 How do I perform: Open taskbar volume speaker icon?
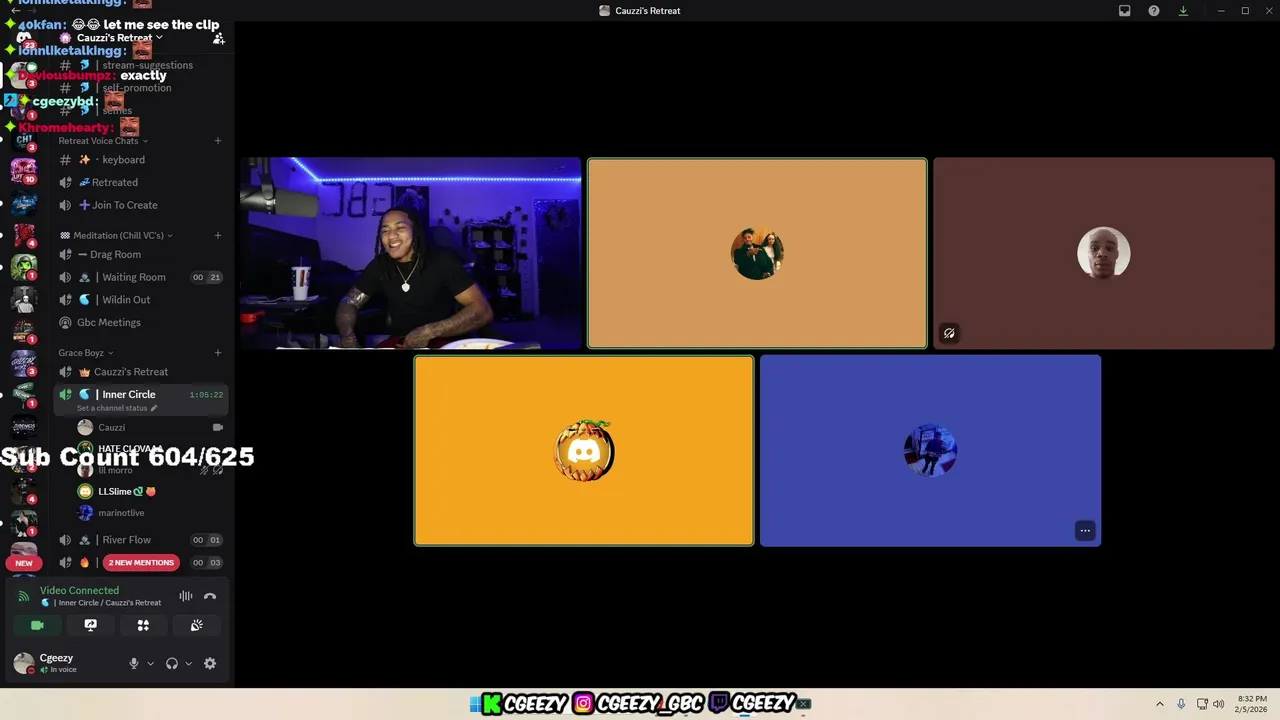tap(1218, 704)
